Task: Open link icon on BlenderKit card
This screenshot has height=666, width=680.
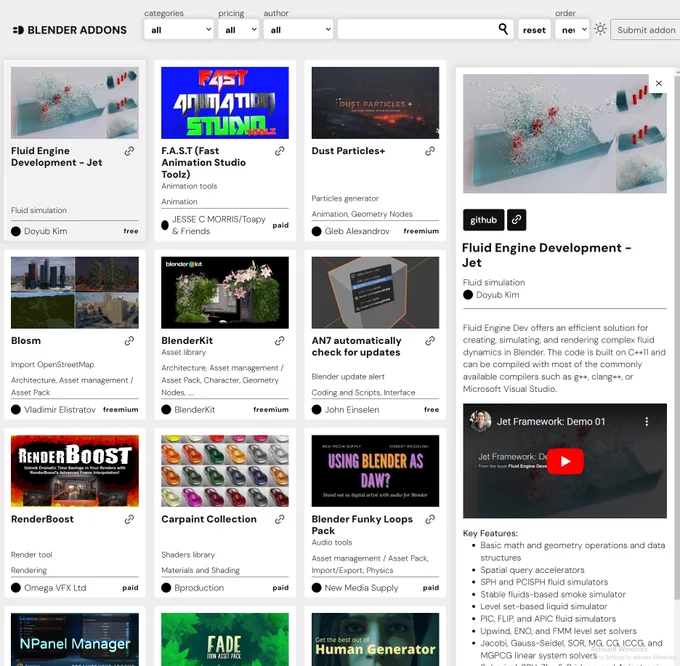Action: (280, 341)
